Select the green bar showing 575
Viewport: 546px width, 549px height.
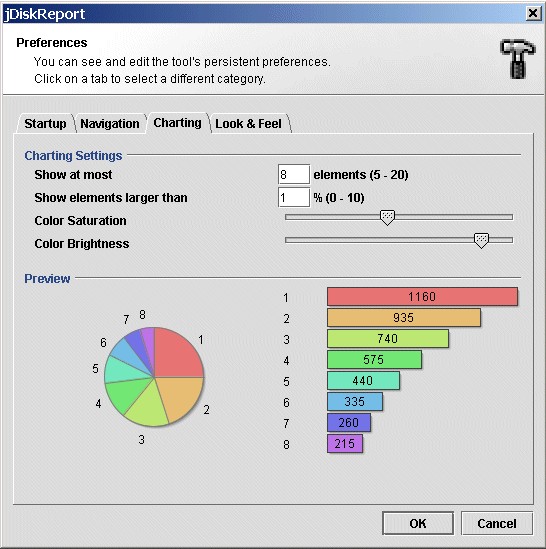coord(374,360)
